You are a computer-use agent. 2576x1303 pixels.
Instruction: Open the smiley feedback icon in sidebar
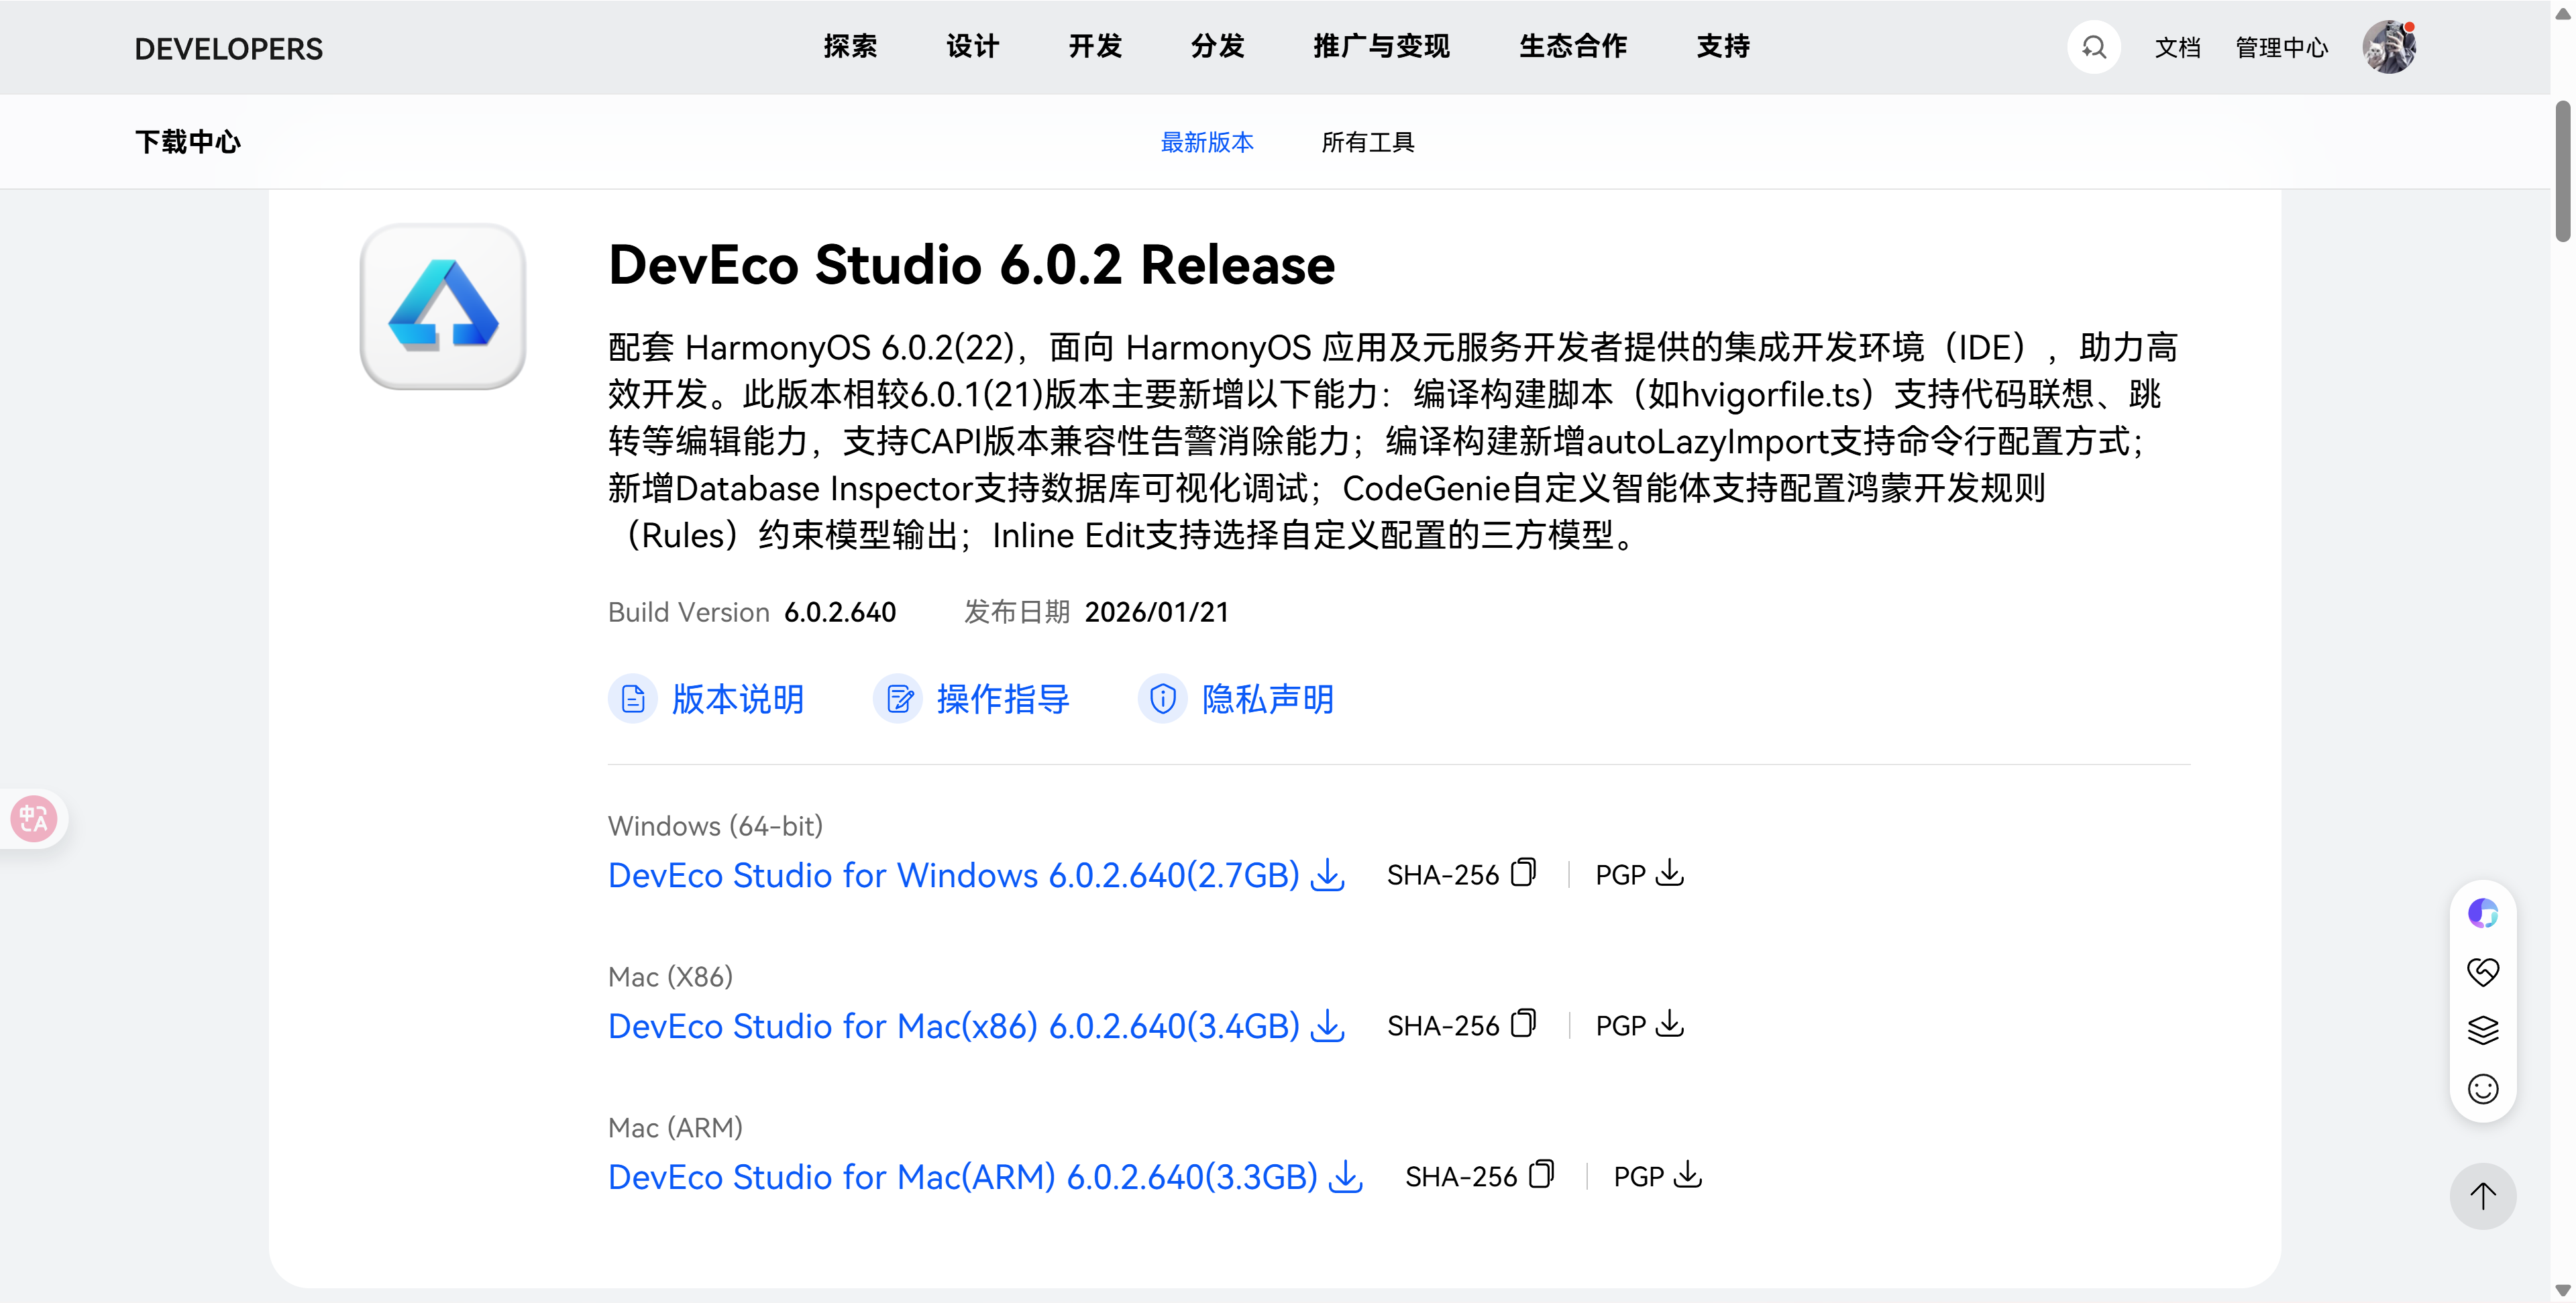(2482, 1089)
